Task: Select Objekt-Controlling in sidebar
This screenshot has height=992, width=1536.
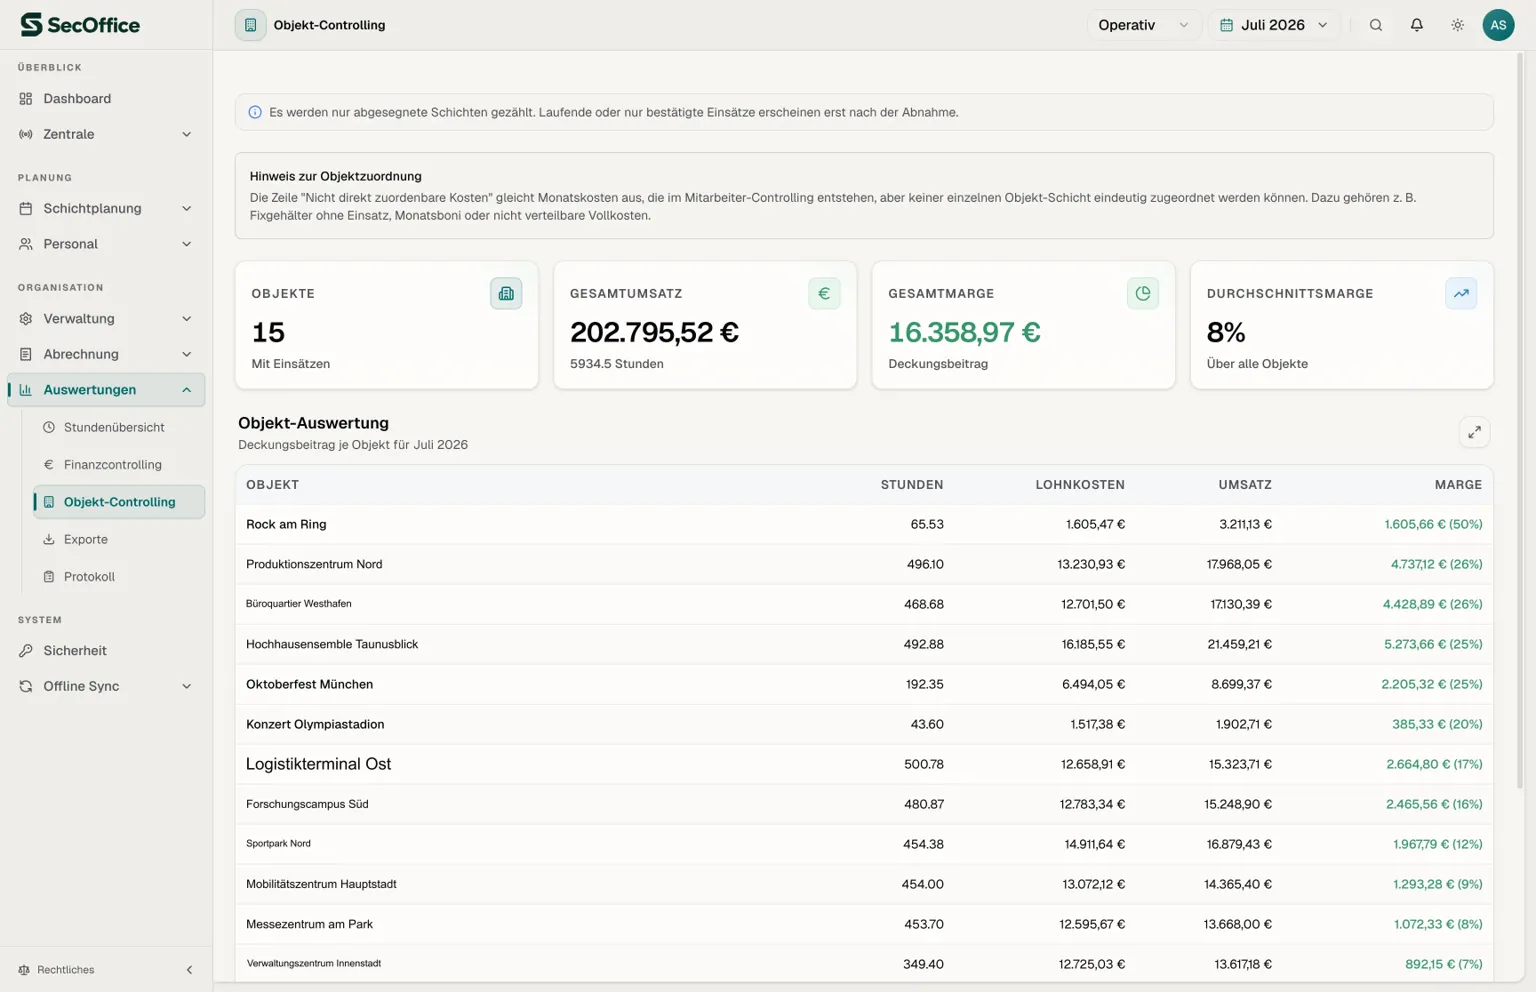Action: point(119,502)
